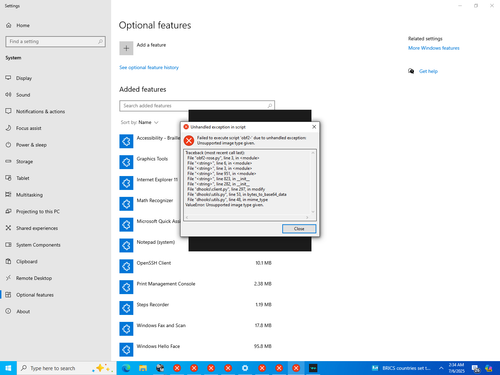
Task: Dismiss error dialog with title-bar X
Action: 314,127
